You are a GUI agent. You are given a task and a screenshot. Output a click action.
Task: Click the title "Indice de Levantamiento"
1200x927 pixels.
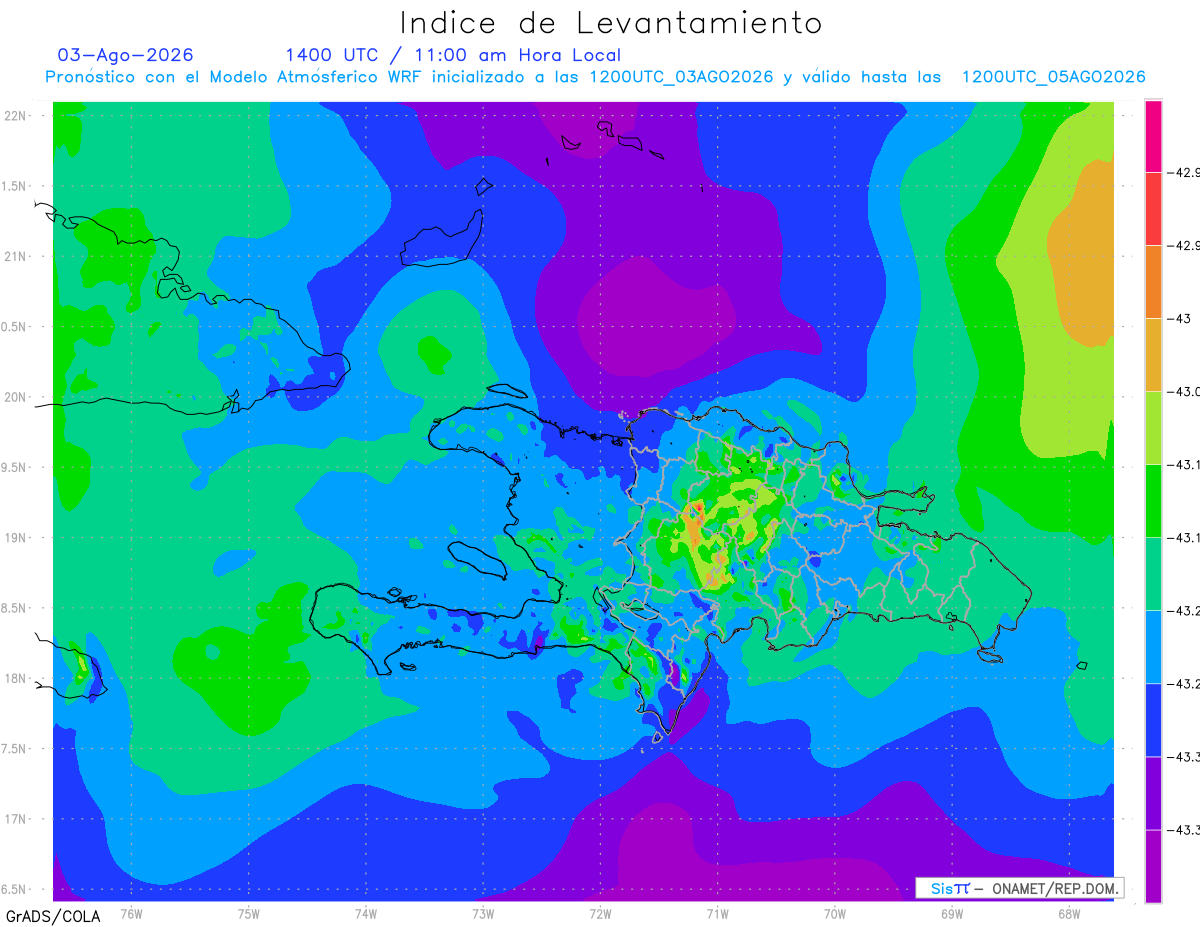click(611, 22)
